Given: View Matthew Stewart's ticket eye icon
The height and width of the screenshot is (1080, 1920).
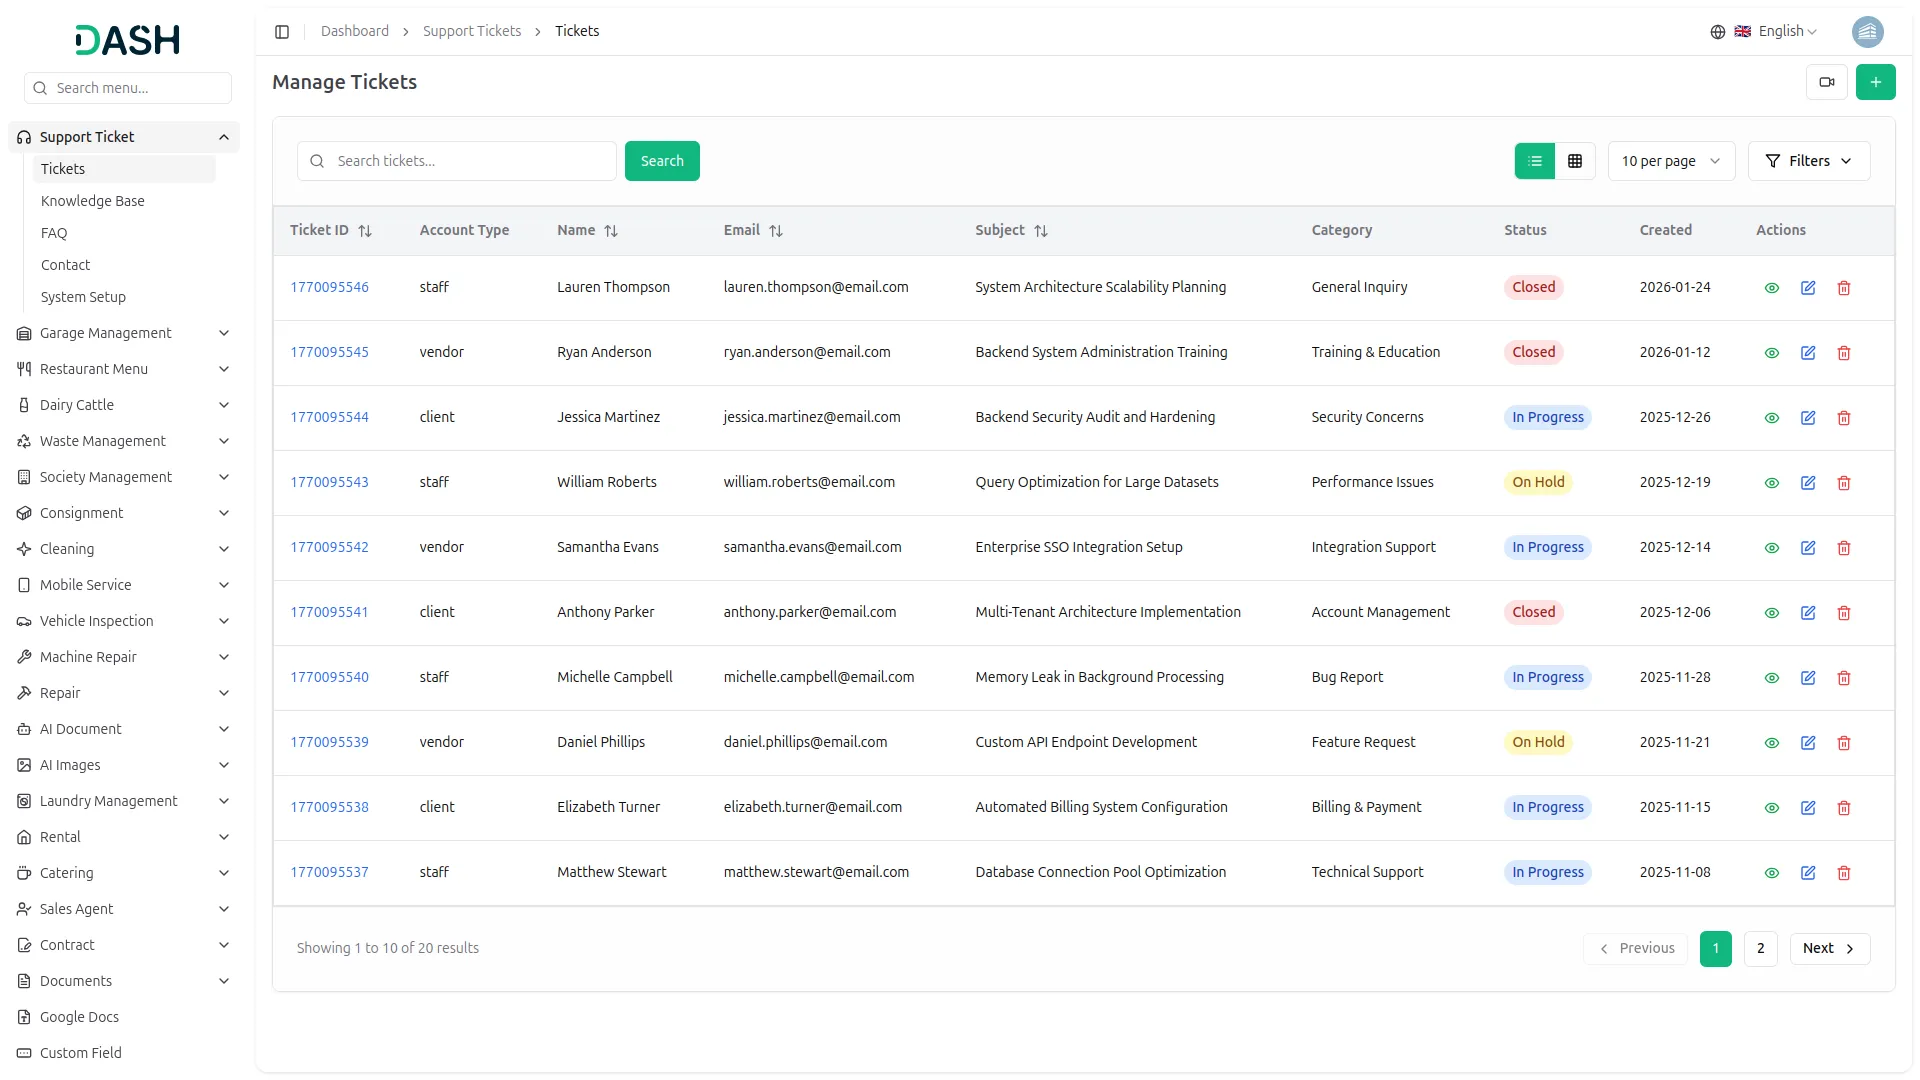Looking at the screenshot, I should pos(1771,873).
